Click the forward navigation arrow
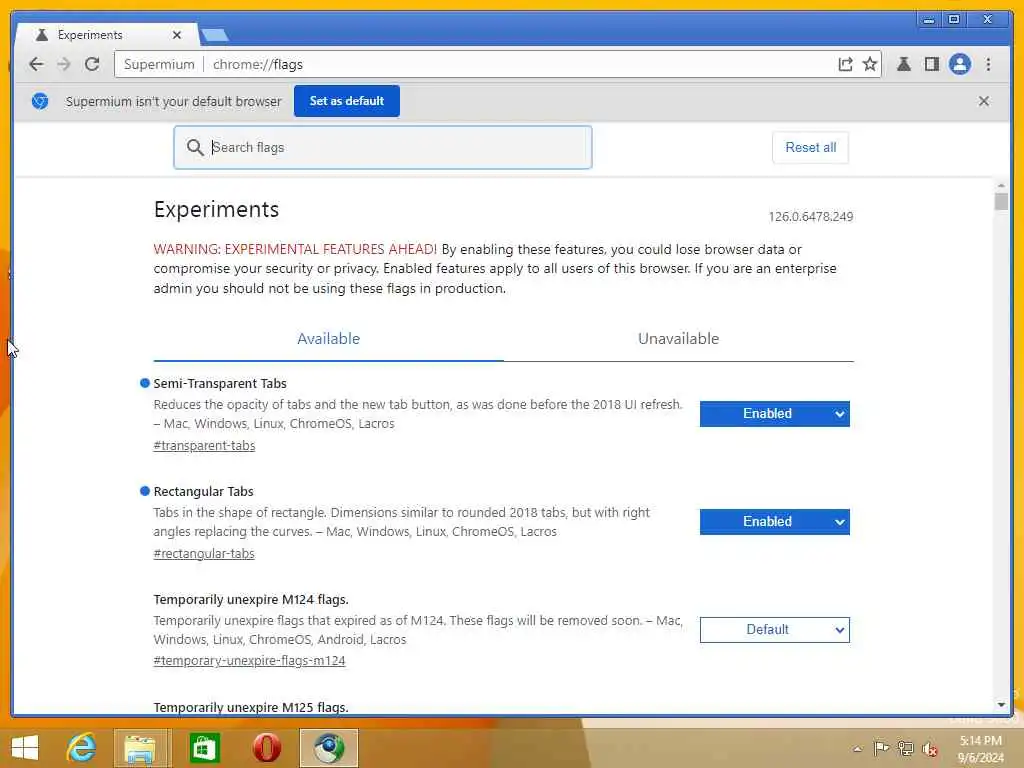Screen dimensions: 1024x768 [63, 64]
